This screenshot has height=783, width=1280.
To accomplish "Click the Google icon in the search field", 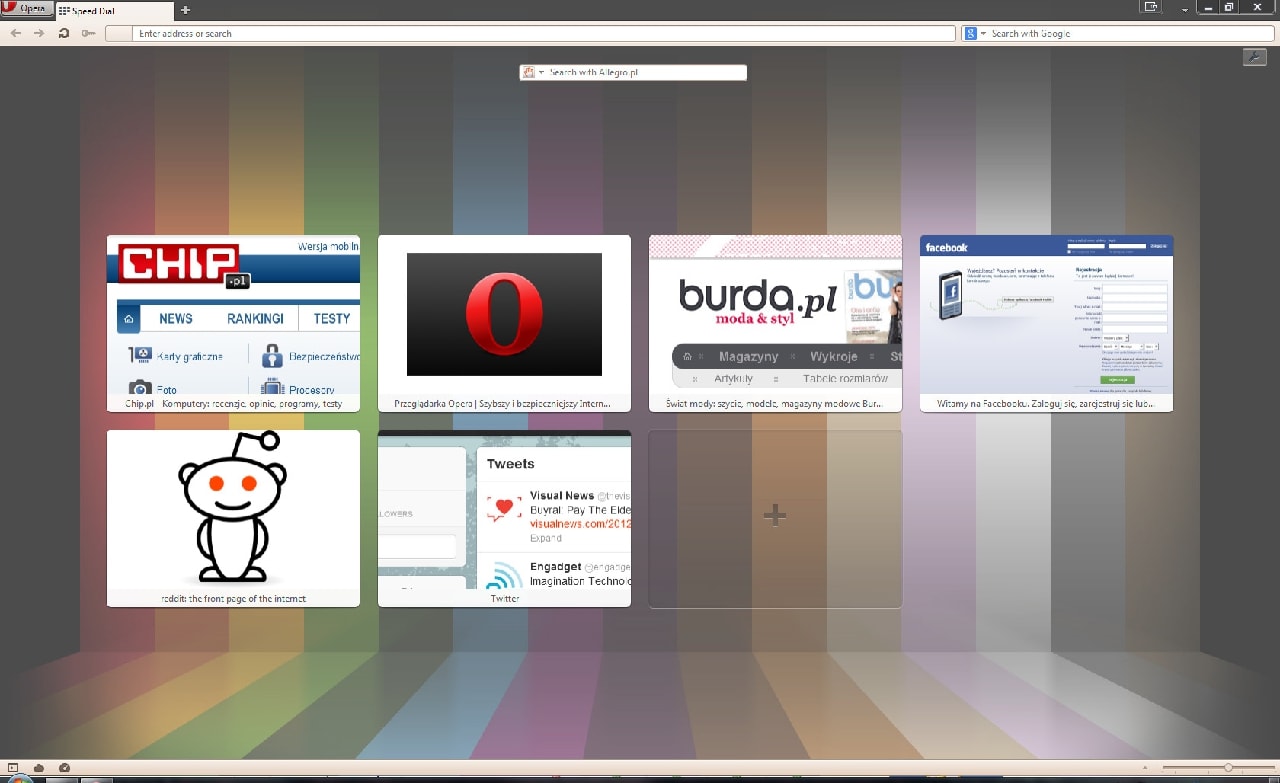I will point(969,33).
